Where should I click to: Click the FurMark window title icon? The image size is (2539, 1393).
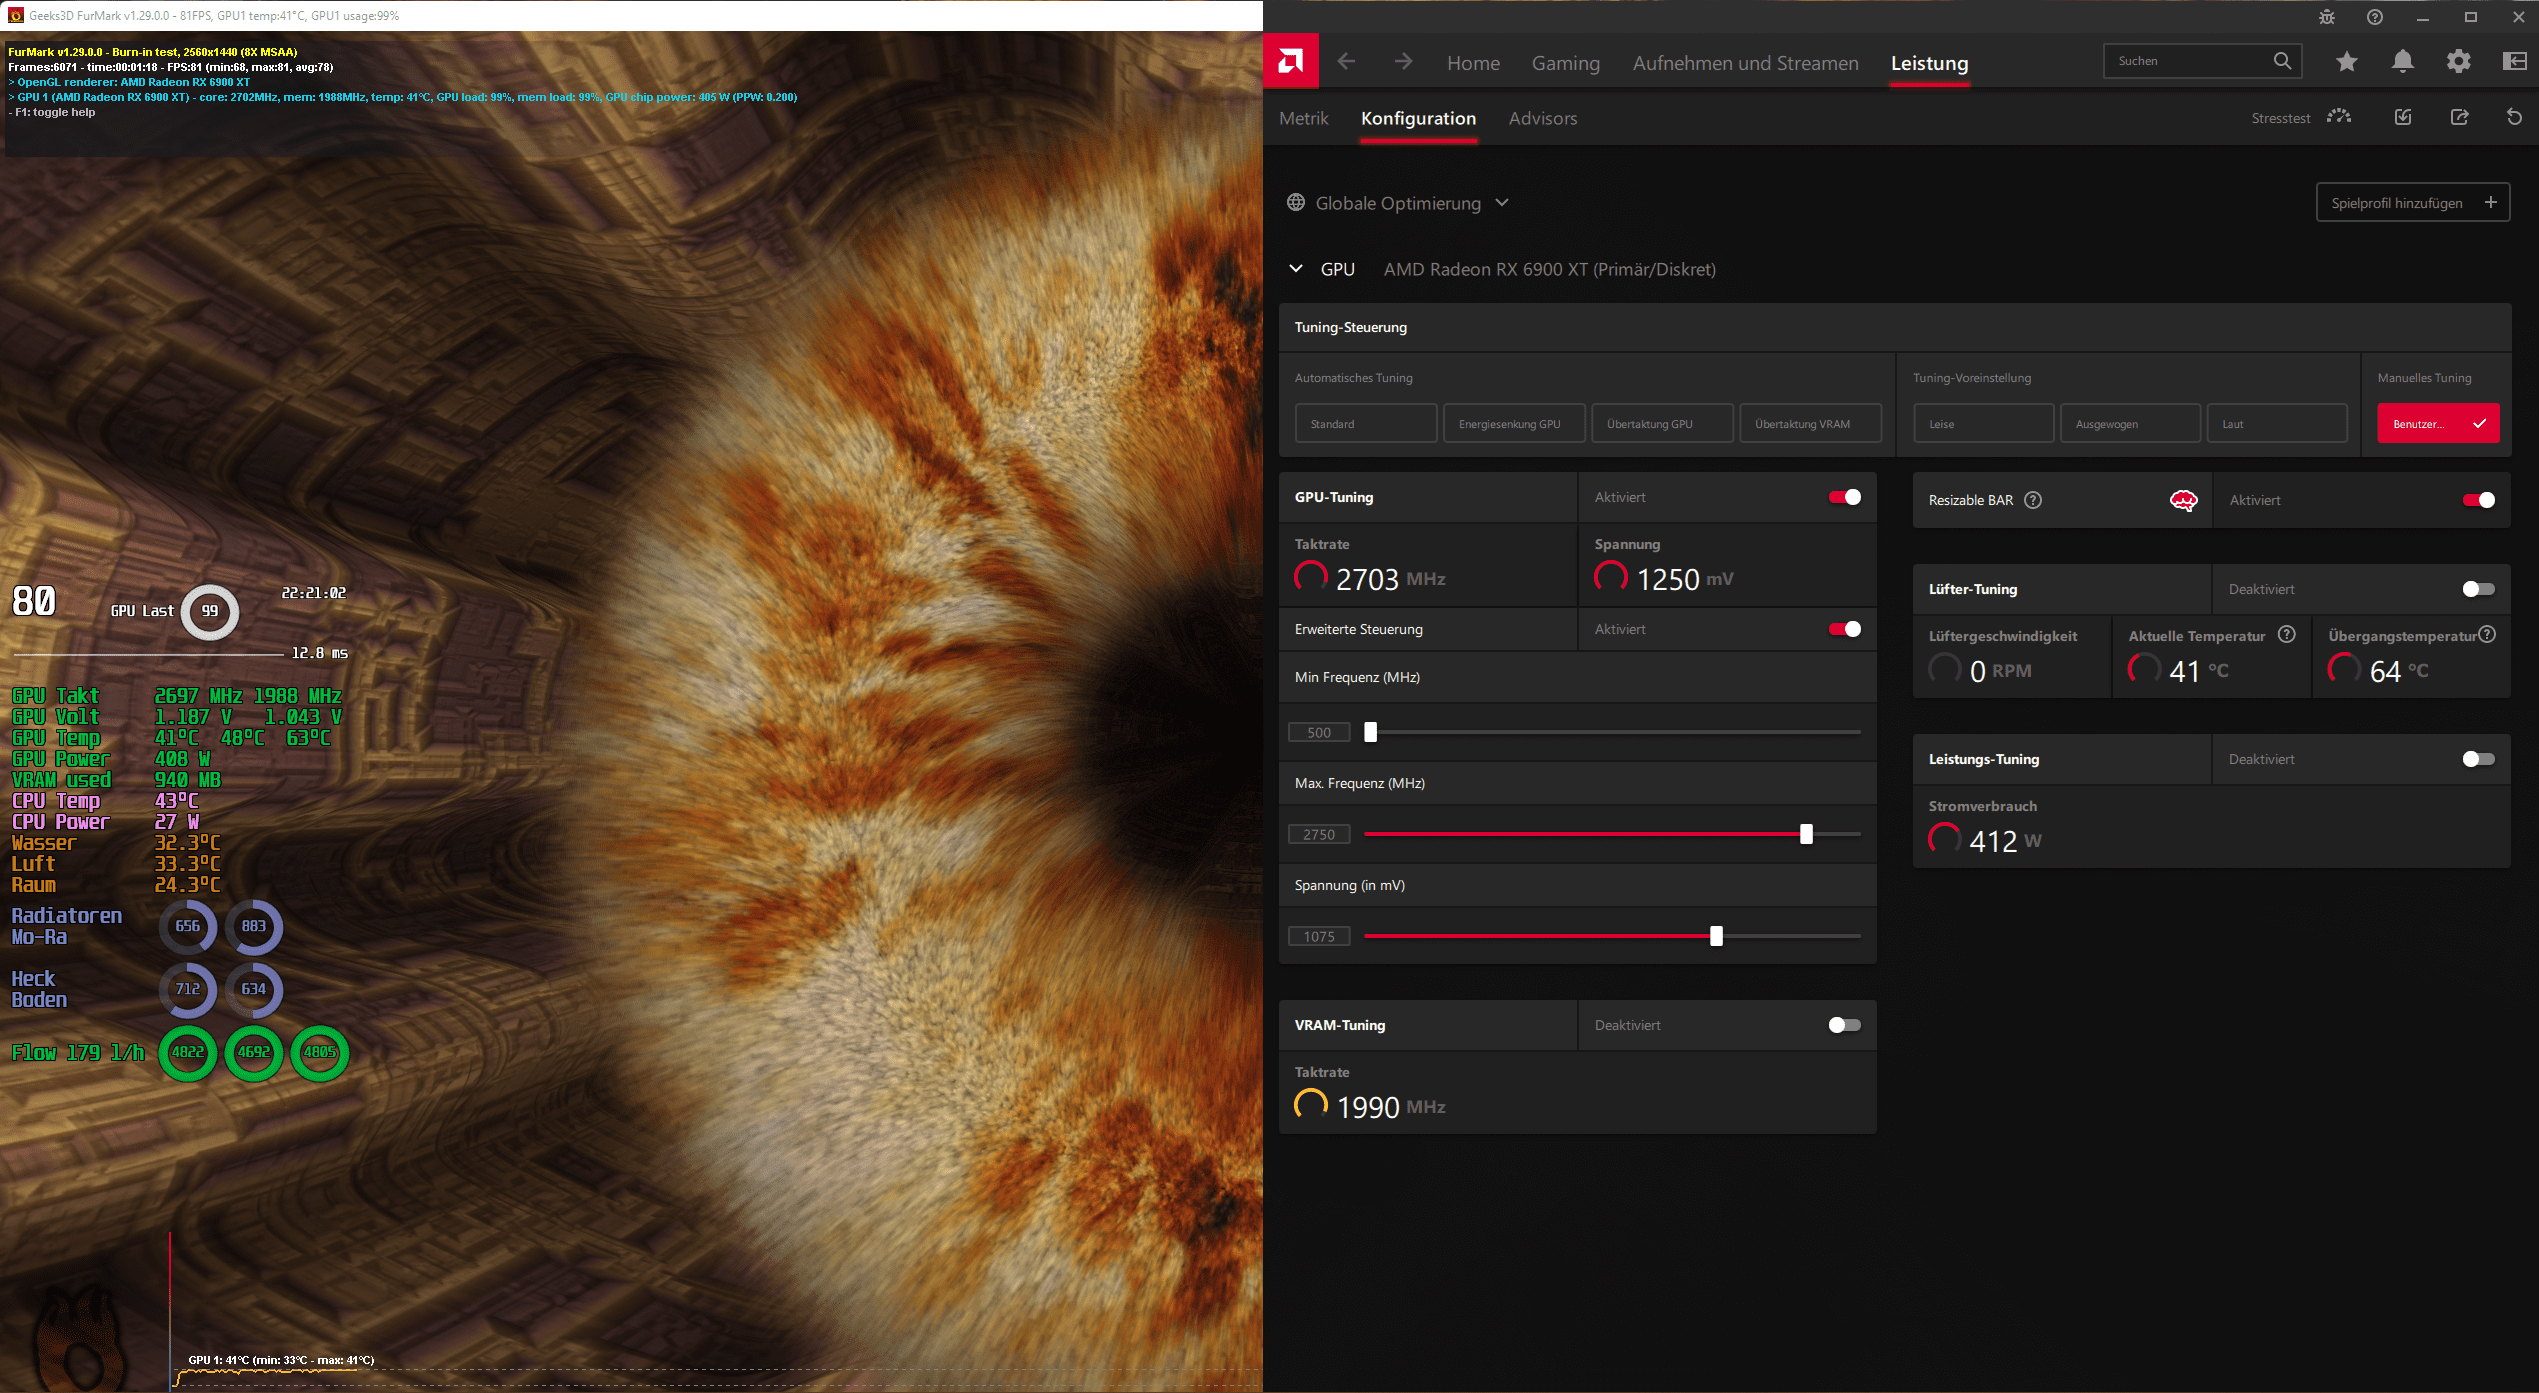click(x=15, y=15)
